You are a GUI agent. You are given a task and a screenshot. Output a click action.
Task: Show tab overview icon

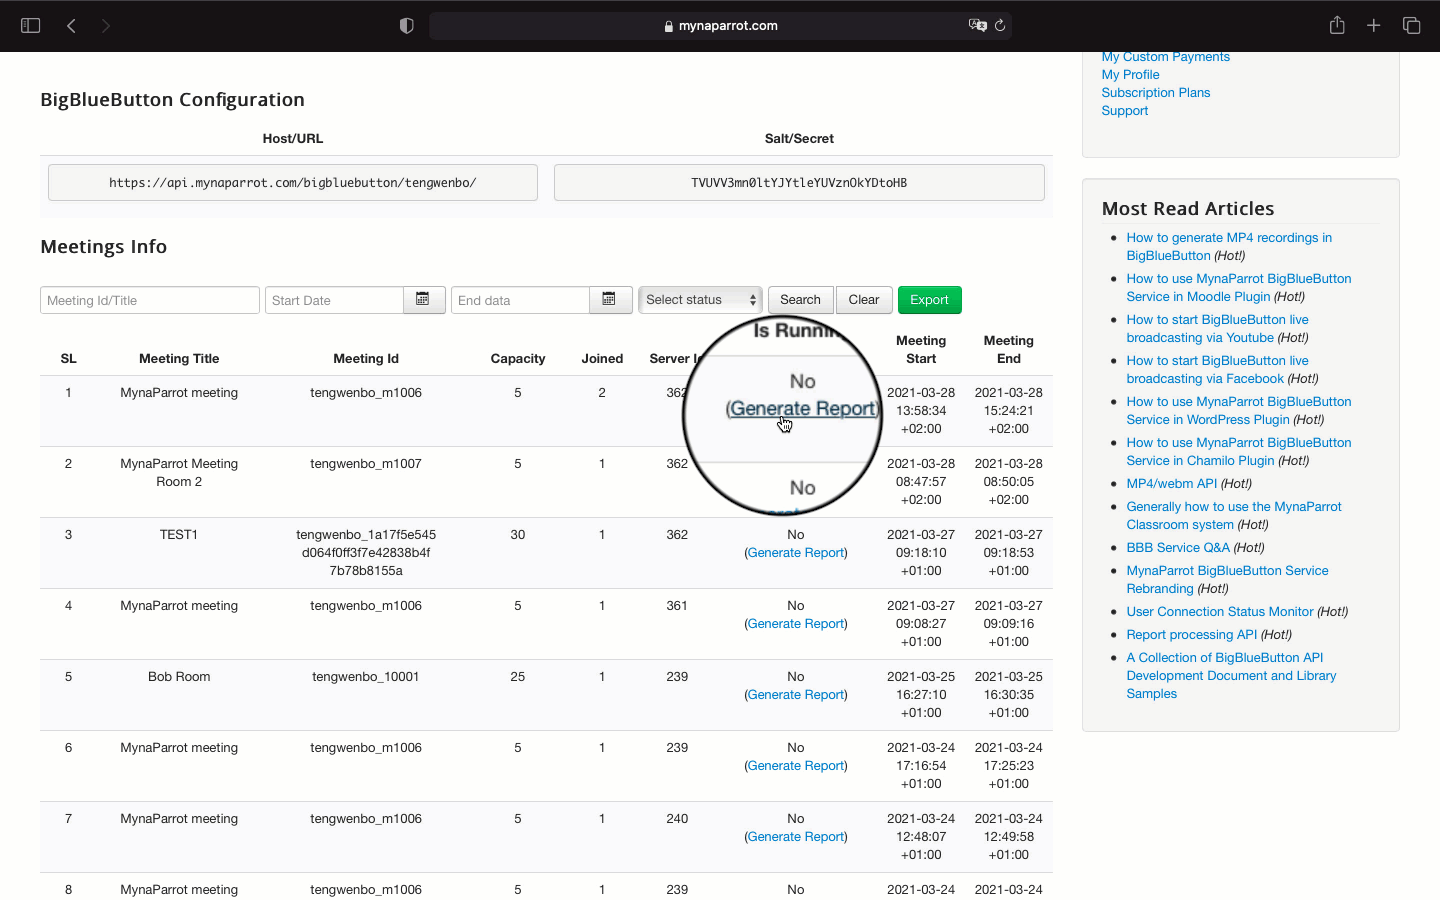coord(1411,25)
